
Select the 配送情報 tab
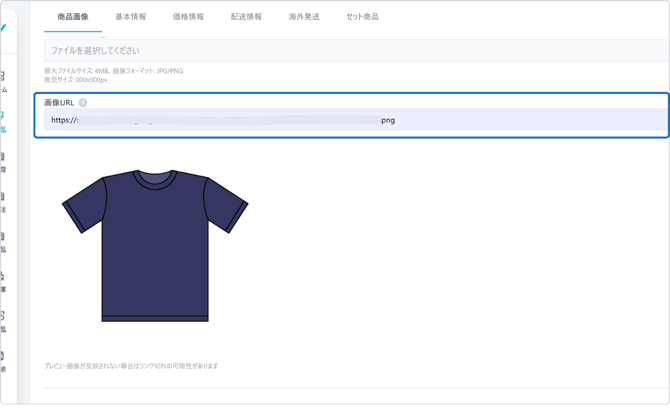[x=246, y=17]
